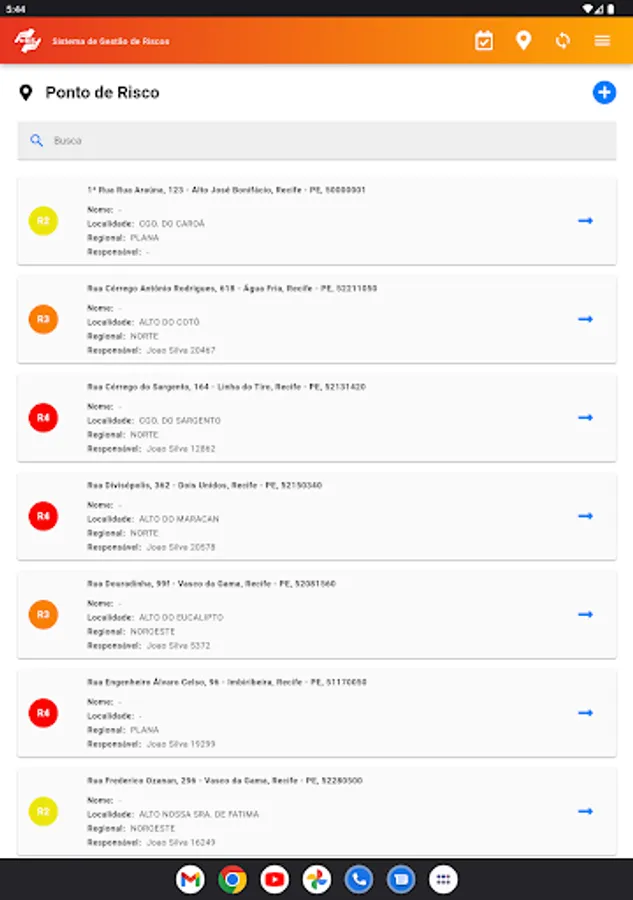Tap the R4 badge on Rua Engenheiro Álvaro Celso
This screenshot has width=633, height=900.
43,713
